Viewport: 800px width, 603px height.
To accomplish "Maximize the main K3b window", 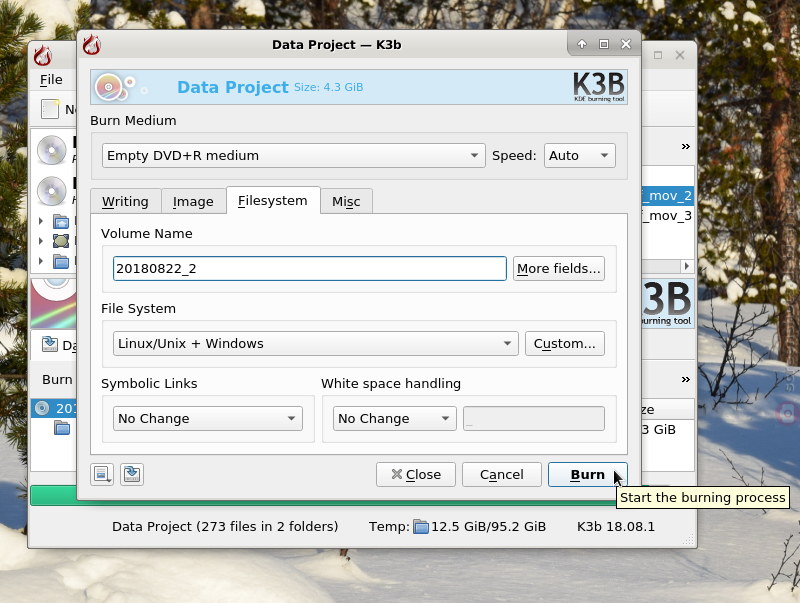I will [658, 55].
